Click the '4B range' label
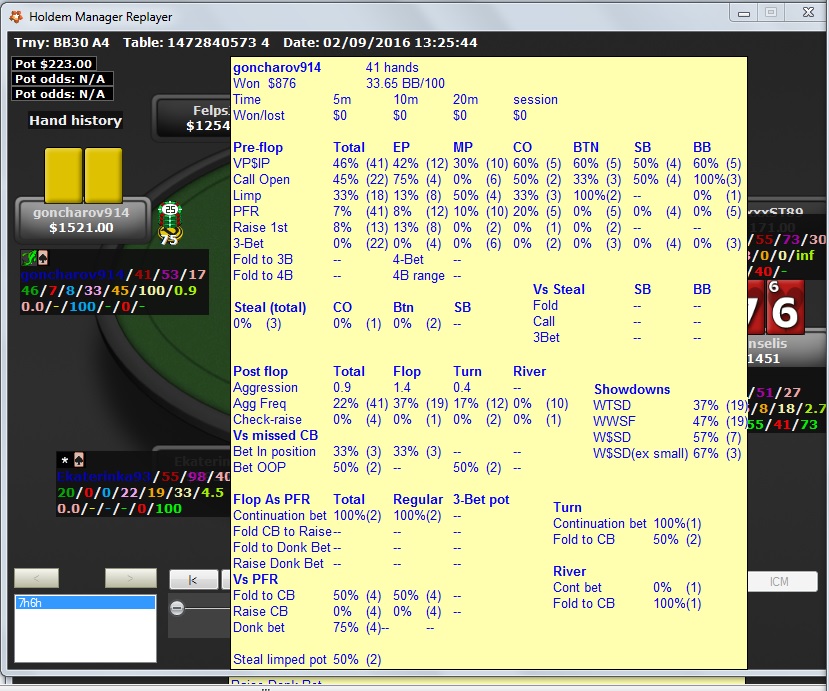This screenshot has width=829, height=691. tap(419, 276)
